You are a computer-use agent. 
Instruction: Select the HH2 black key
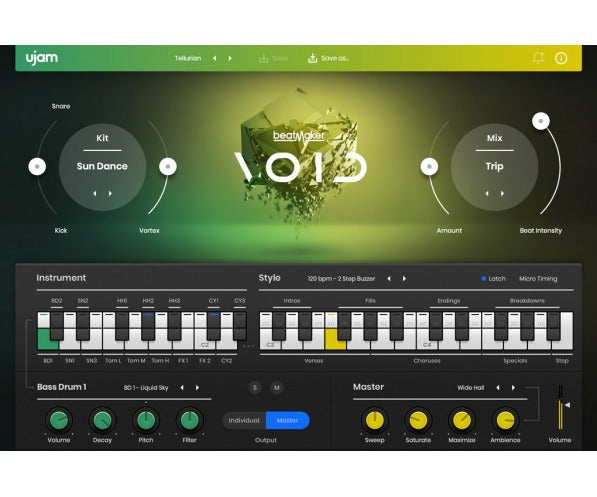[148, 326]
